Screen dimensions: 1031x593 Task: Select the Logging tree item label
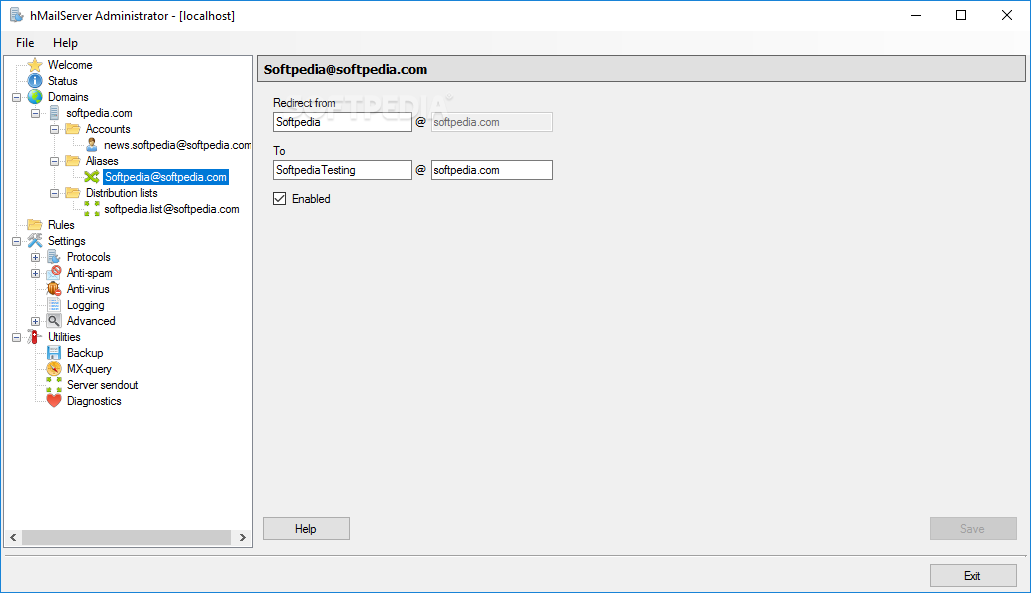[x=85, y=305]
